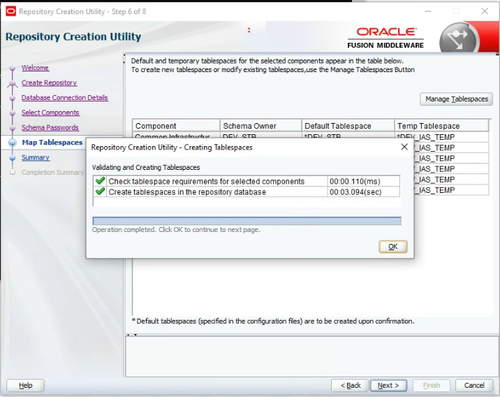500x397 pixels.
Task: Click the Help button
Action: (x=25, y=386)
